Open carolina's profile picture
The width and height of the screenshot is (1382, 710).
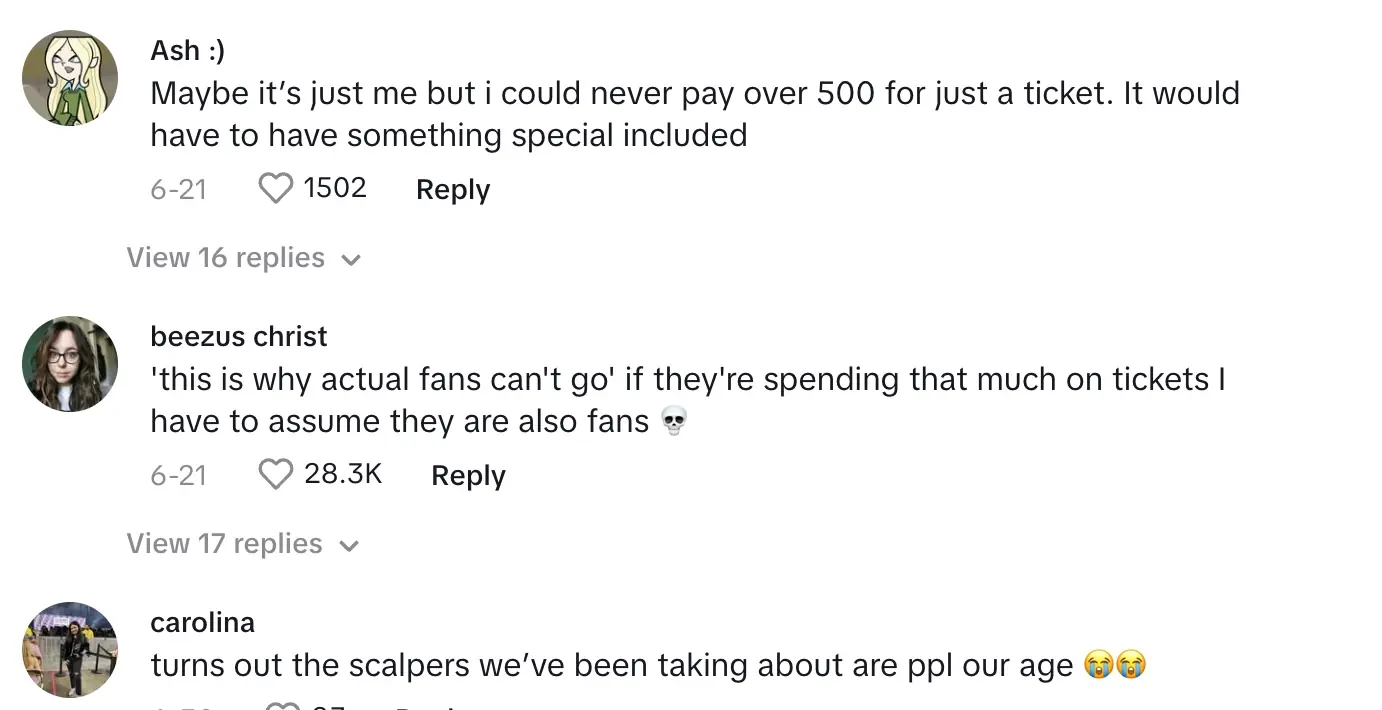70,649
